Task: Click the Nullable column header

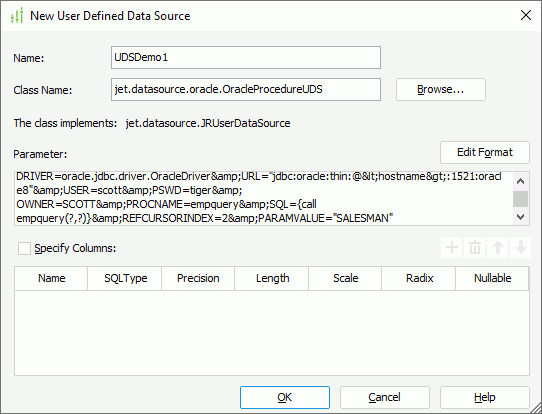Action: click(x=492, y=278)
